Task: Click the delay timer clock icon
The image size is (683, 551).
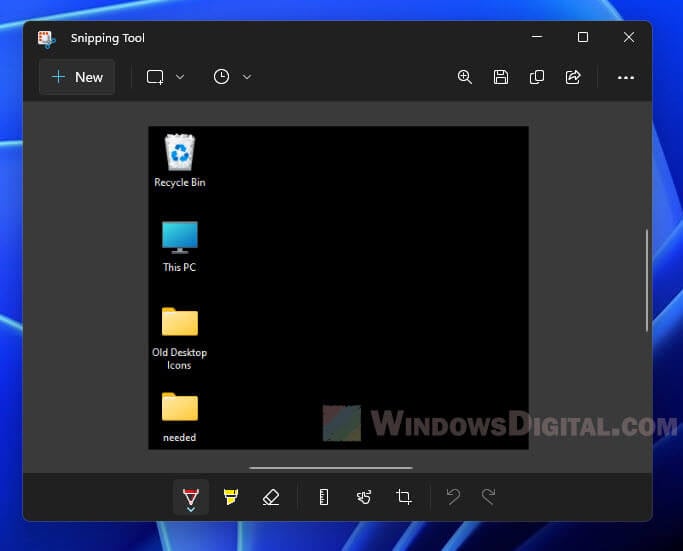Action: click(x=221, y=77)
